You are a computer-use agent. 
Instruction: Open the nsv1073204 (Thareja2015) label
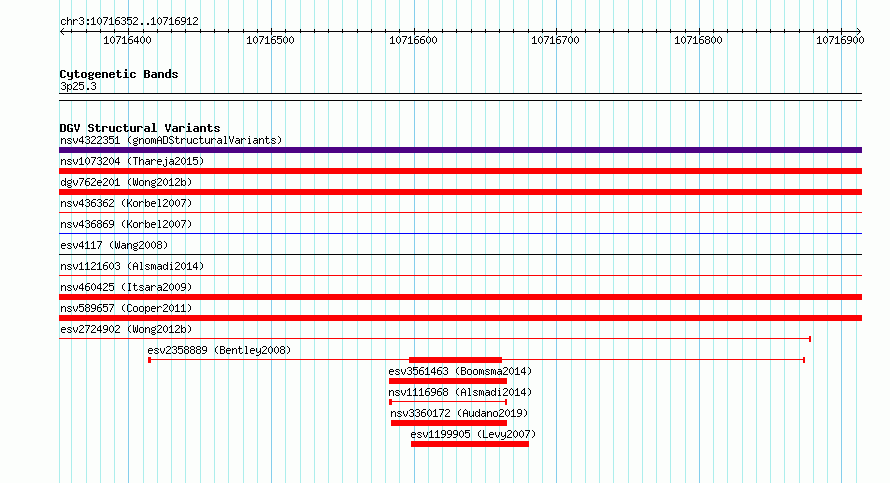pyautogui.click(x=132, y=161)
